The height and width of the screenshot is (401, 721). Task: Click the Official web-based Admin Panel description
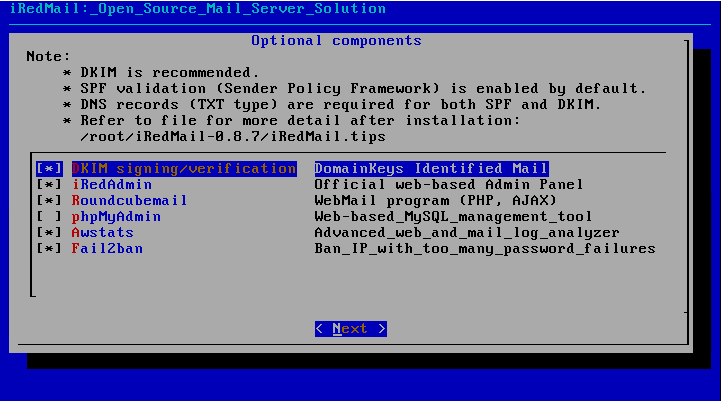(x=449, y=185)
